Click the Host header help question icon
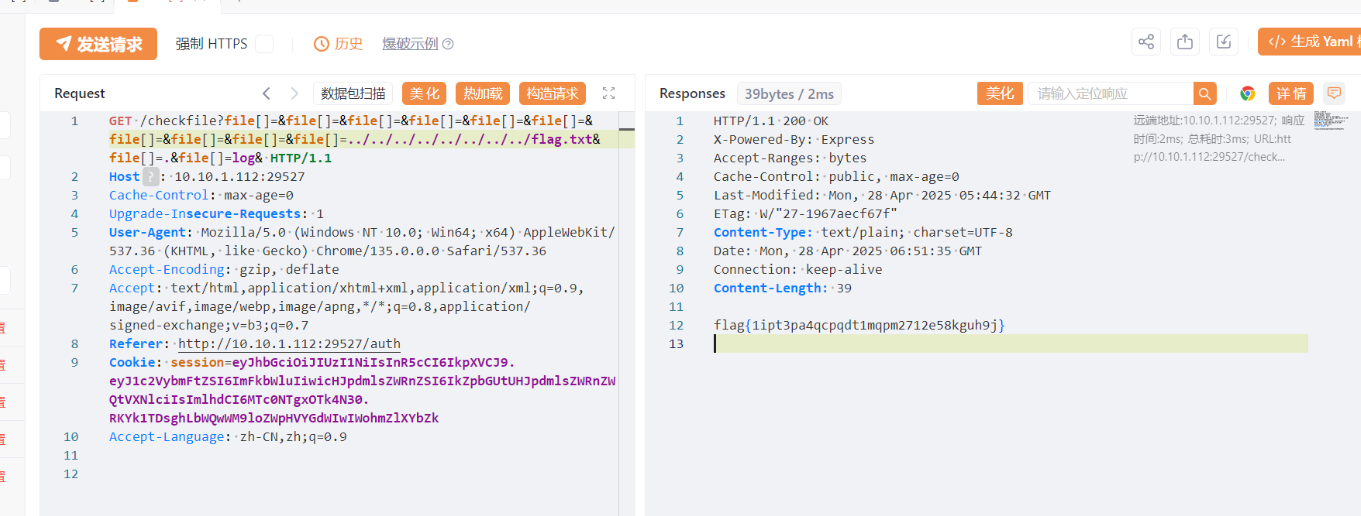This screenshot has width=1361, height=516. tap(151, 177)
